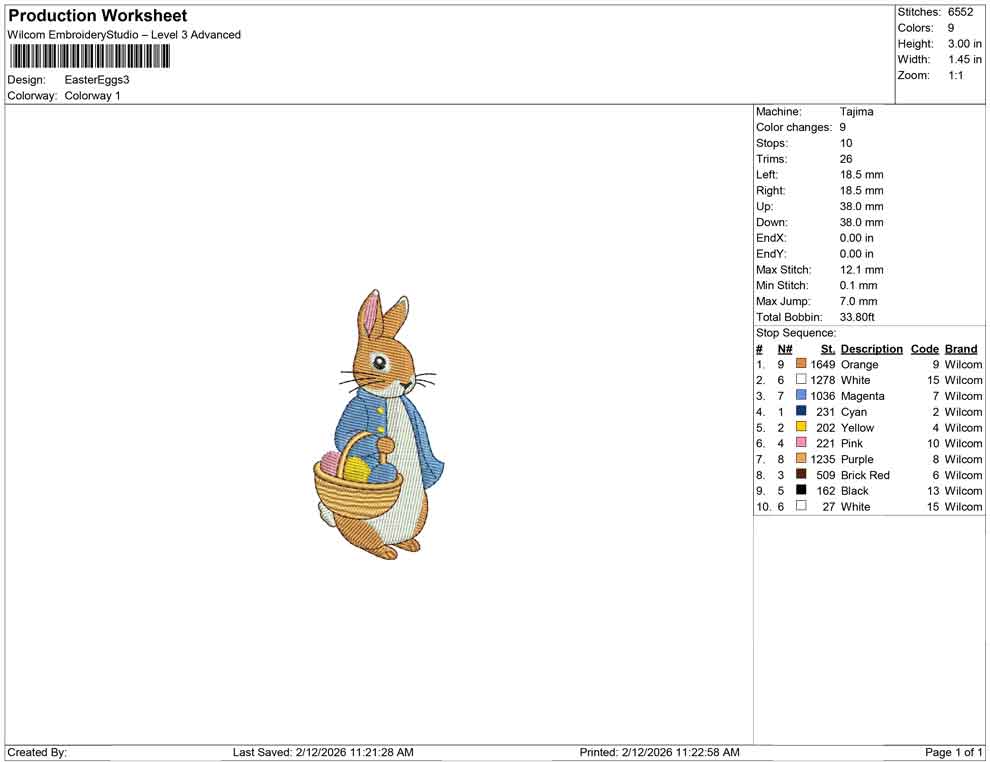
Task: Click Wilcom EmbroideryStudio Level 3 Advanced text
Action: 124,35
